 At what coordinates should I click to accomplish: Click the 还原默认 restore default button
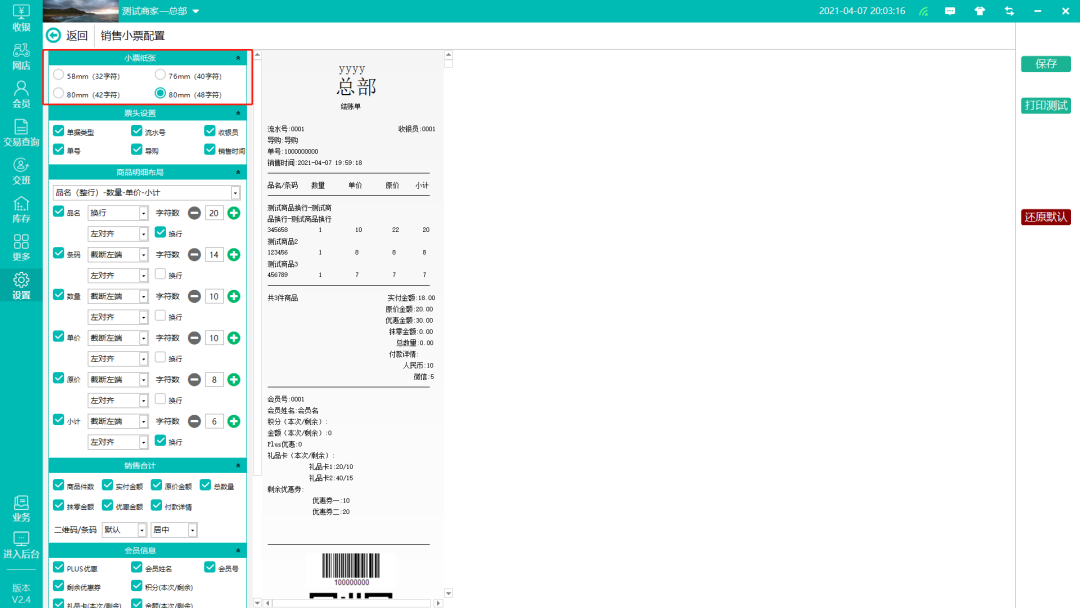1046,217
